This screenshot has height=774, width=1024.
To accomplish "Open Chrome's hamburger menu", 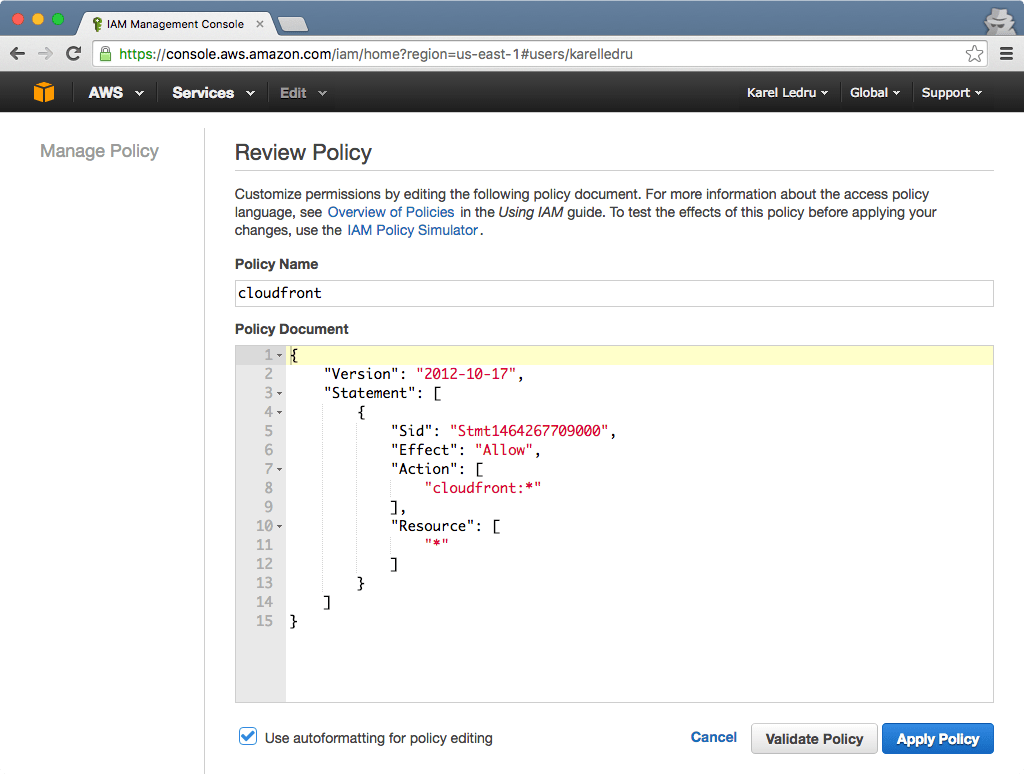I will (1005, 54).
